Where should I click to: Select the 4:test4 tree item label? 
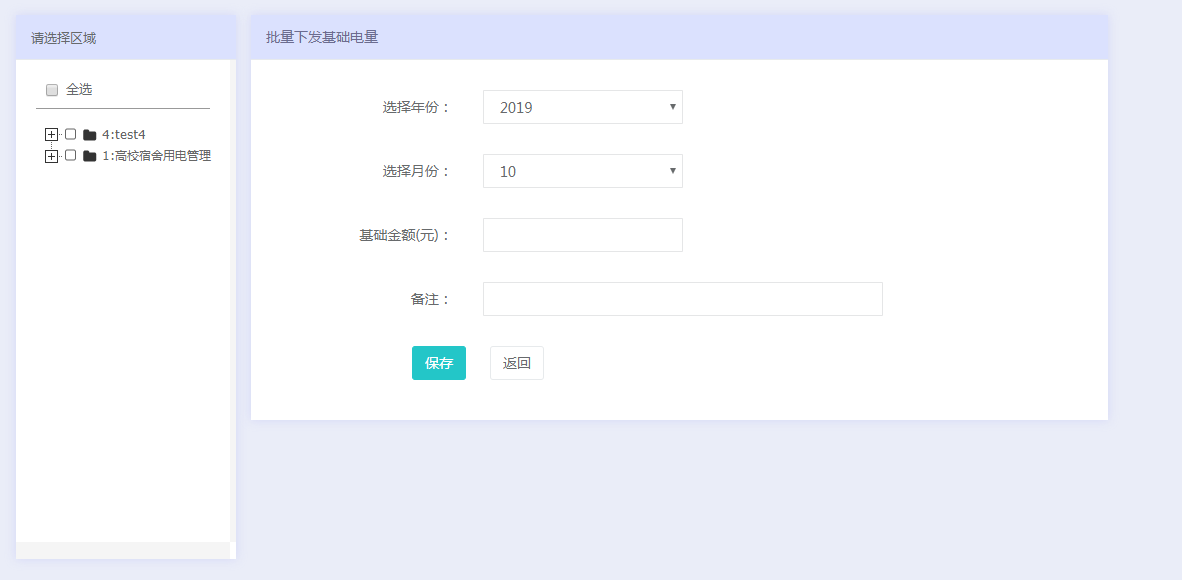(x=124, y=135)
